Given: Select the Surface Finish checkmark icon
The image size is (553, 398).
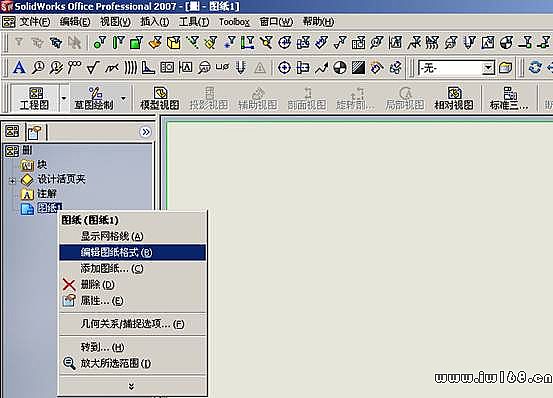Looking at the screenshot, I should pyautogui.click(x=93, y=67).
